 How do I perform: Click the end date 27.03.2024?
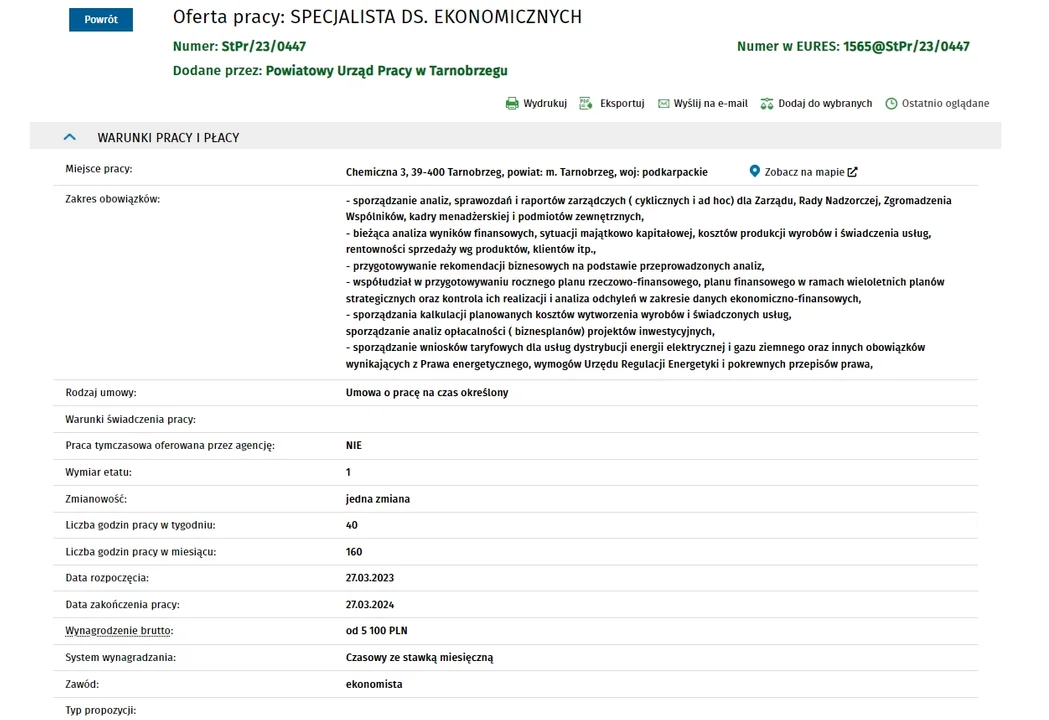[x=370, y=604]
